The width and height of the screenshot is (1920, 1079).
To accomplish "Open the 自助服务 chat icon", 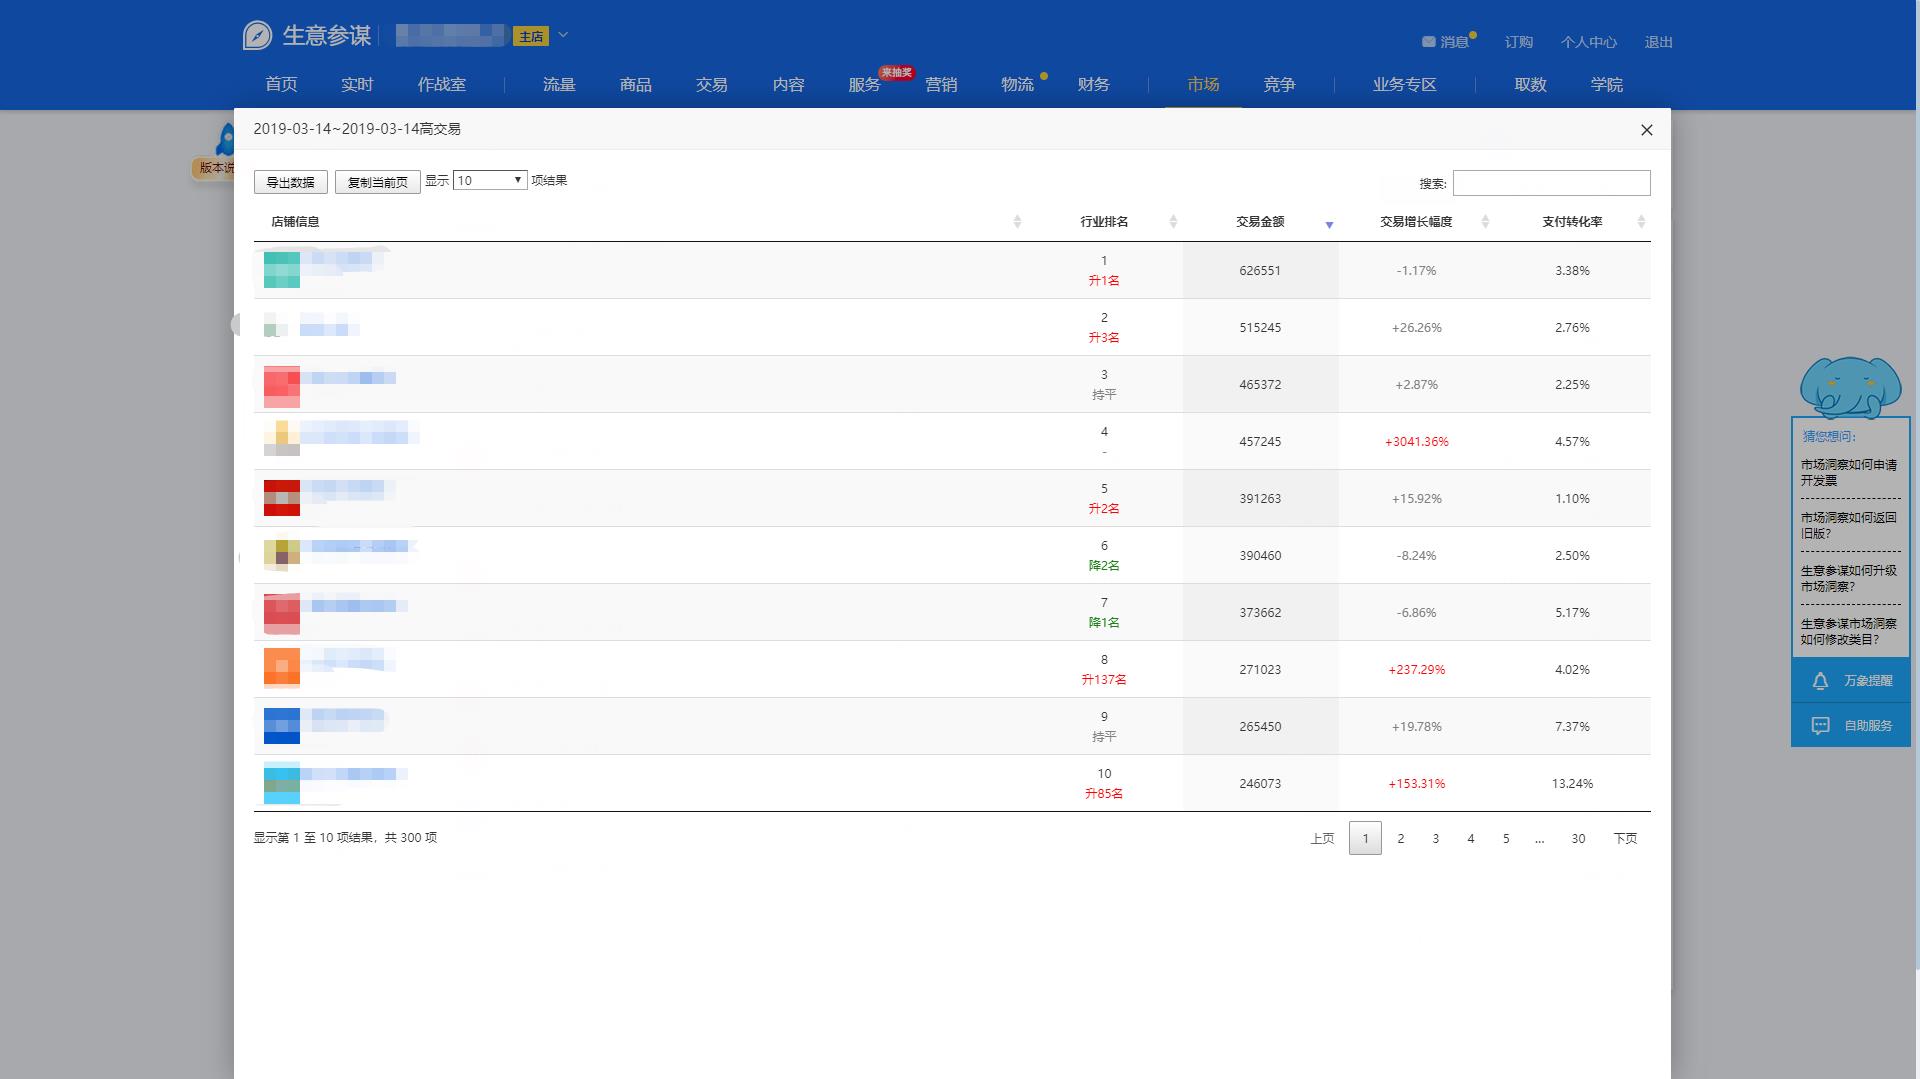I will [1820, 726].
